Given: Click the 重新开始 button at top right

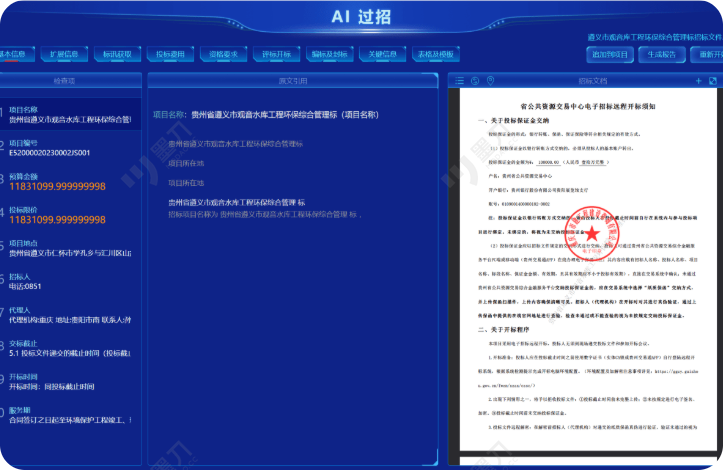Looking at the screenshot, I should 707,54.
